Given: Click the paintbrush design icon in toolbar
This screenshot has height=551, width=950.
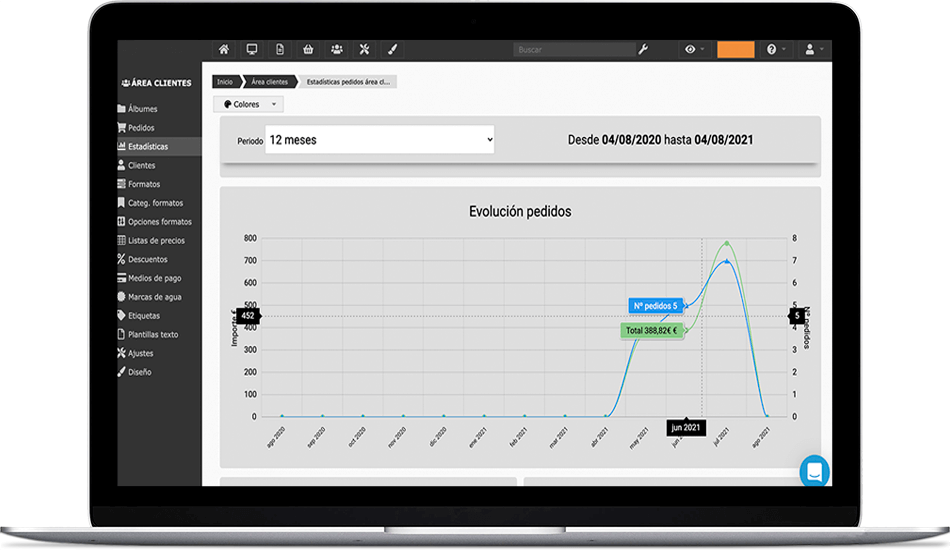Looking at the screenshot, I should point(393,50).
